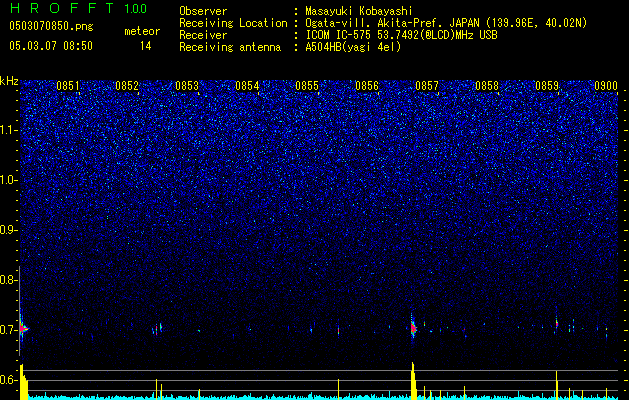Click the 0.8 kHz axis label
This screenshot has height=400, width=629.
8,280
